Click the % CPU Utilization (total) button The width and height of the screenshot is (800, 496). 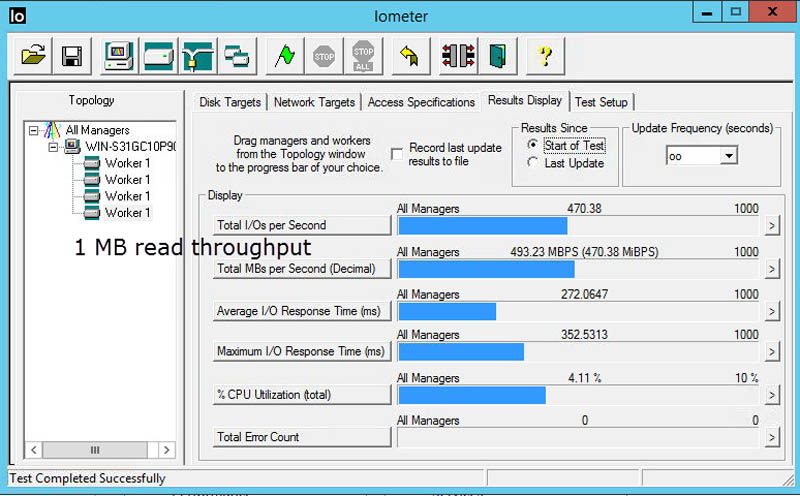(302, 395)
